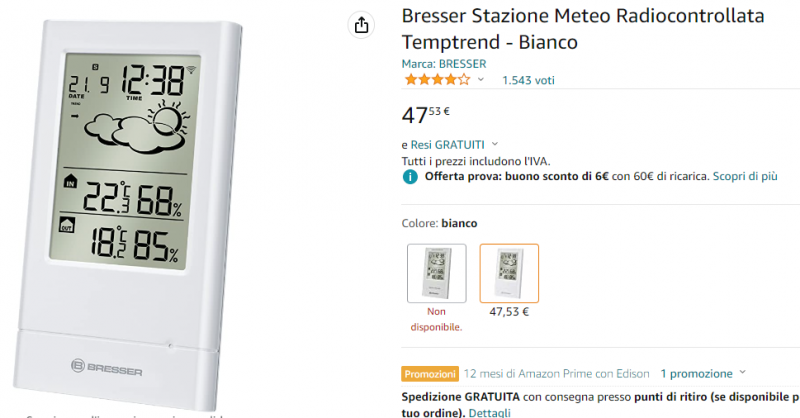Click the Colore: bianco label

439,223
